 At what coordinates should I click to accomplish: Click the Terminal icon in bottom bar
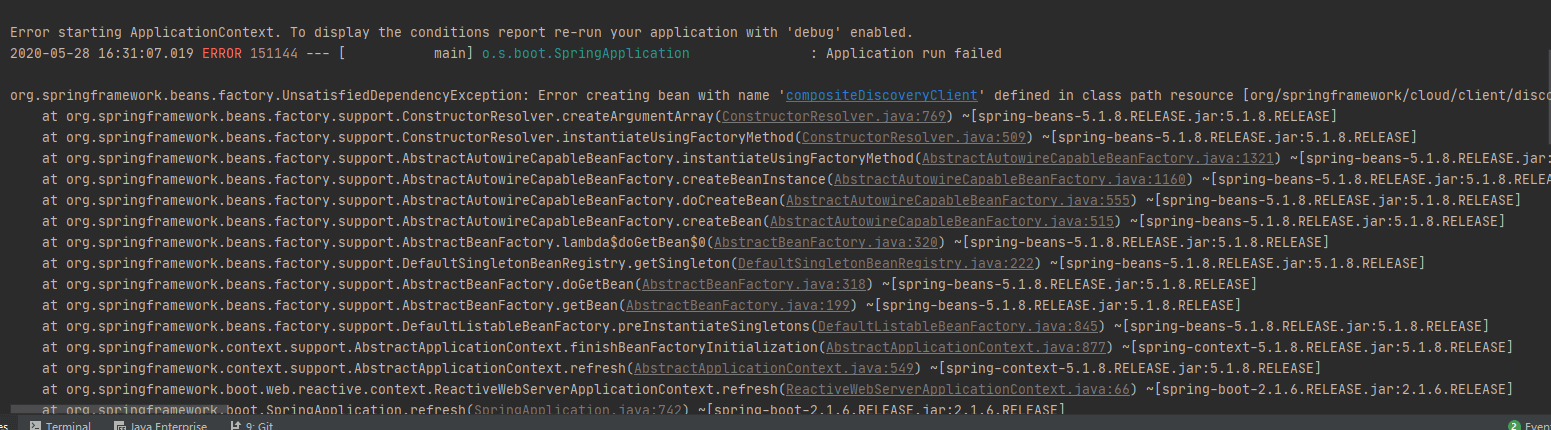coord(35,425)
